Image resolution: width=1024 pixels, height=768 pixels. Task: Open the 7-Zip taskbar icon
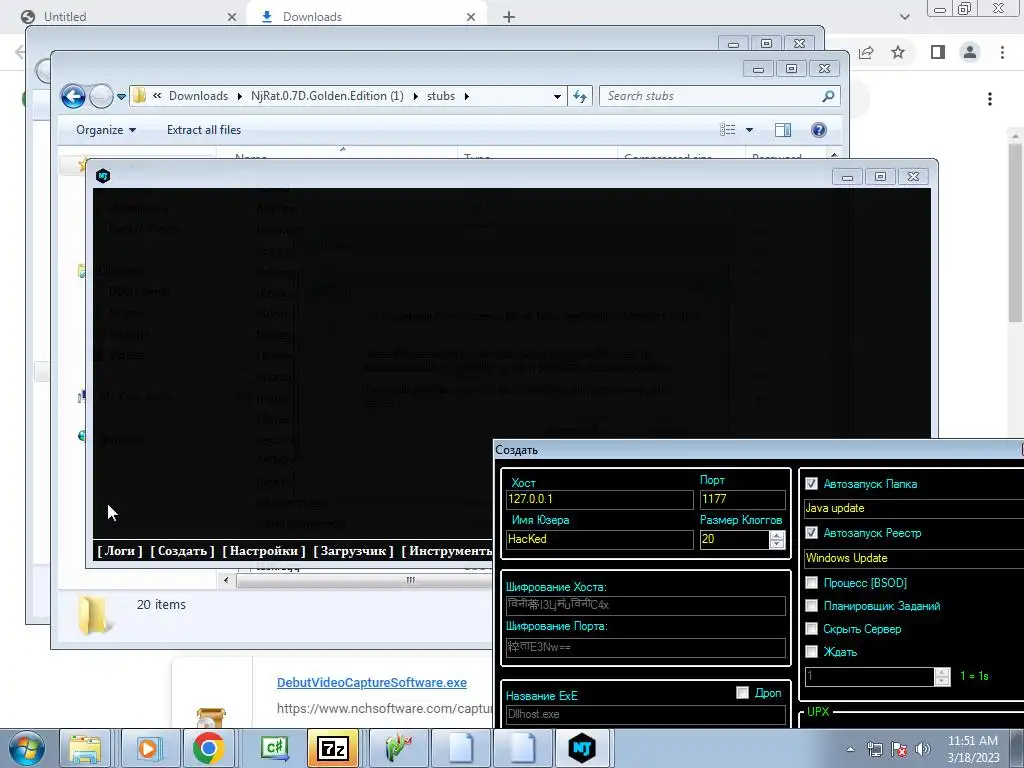(332, 748)
